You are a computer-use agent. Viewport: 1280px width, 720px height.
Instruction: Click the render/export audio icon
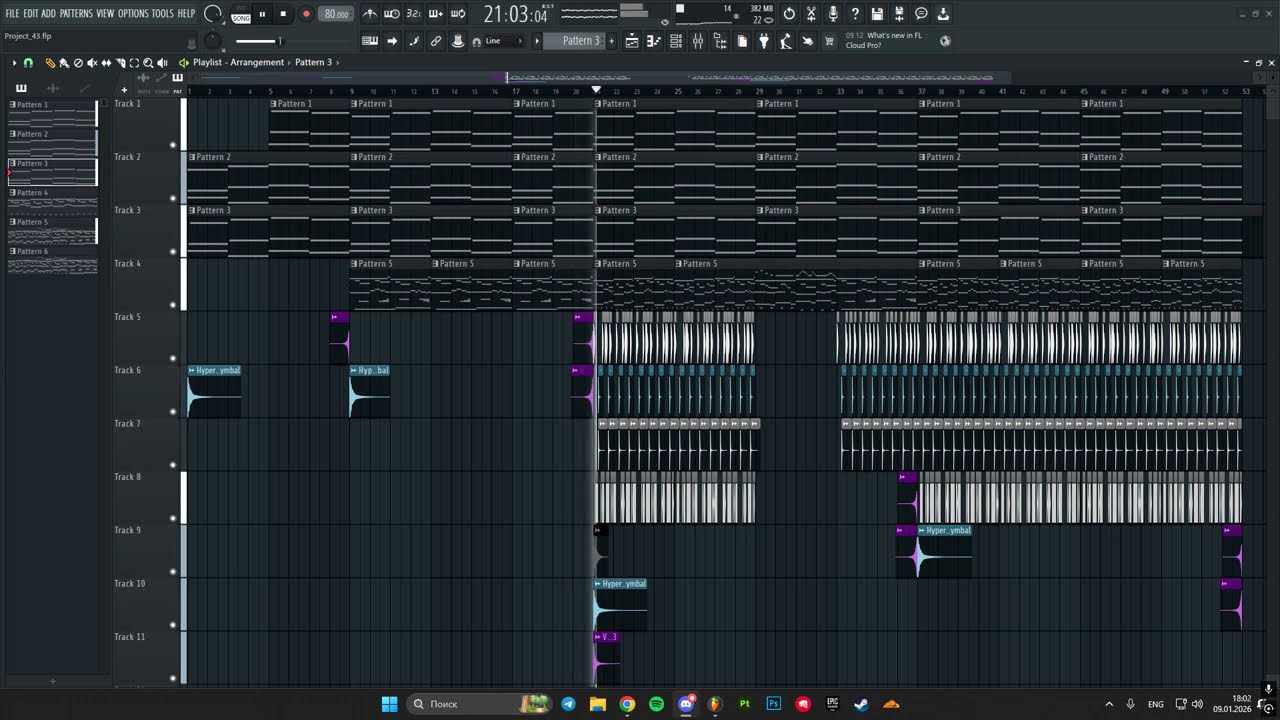(x=899, y=14)
